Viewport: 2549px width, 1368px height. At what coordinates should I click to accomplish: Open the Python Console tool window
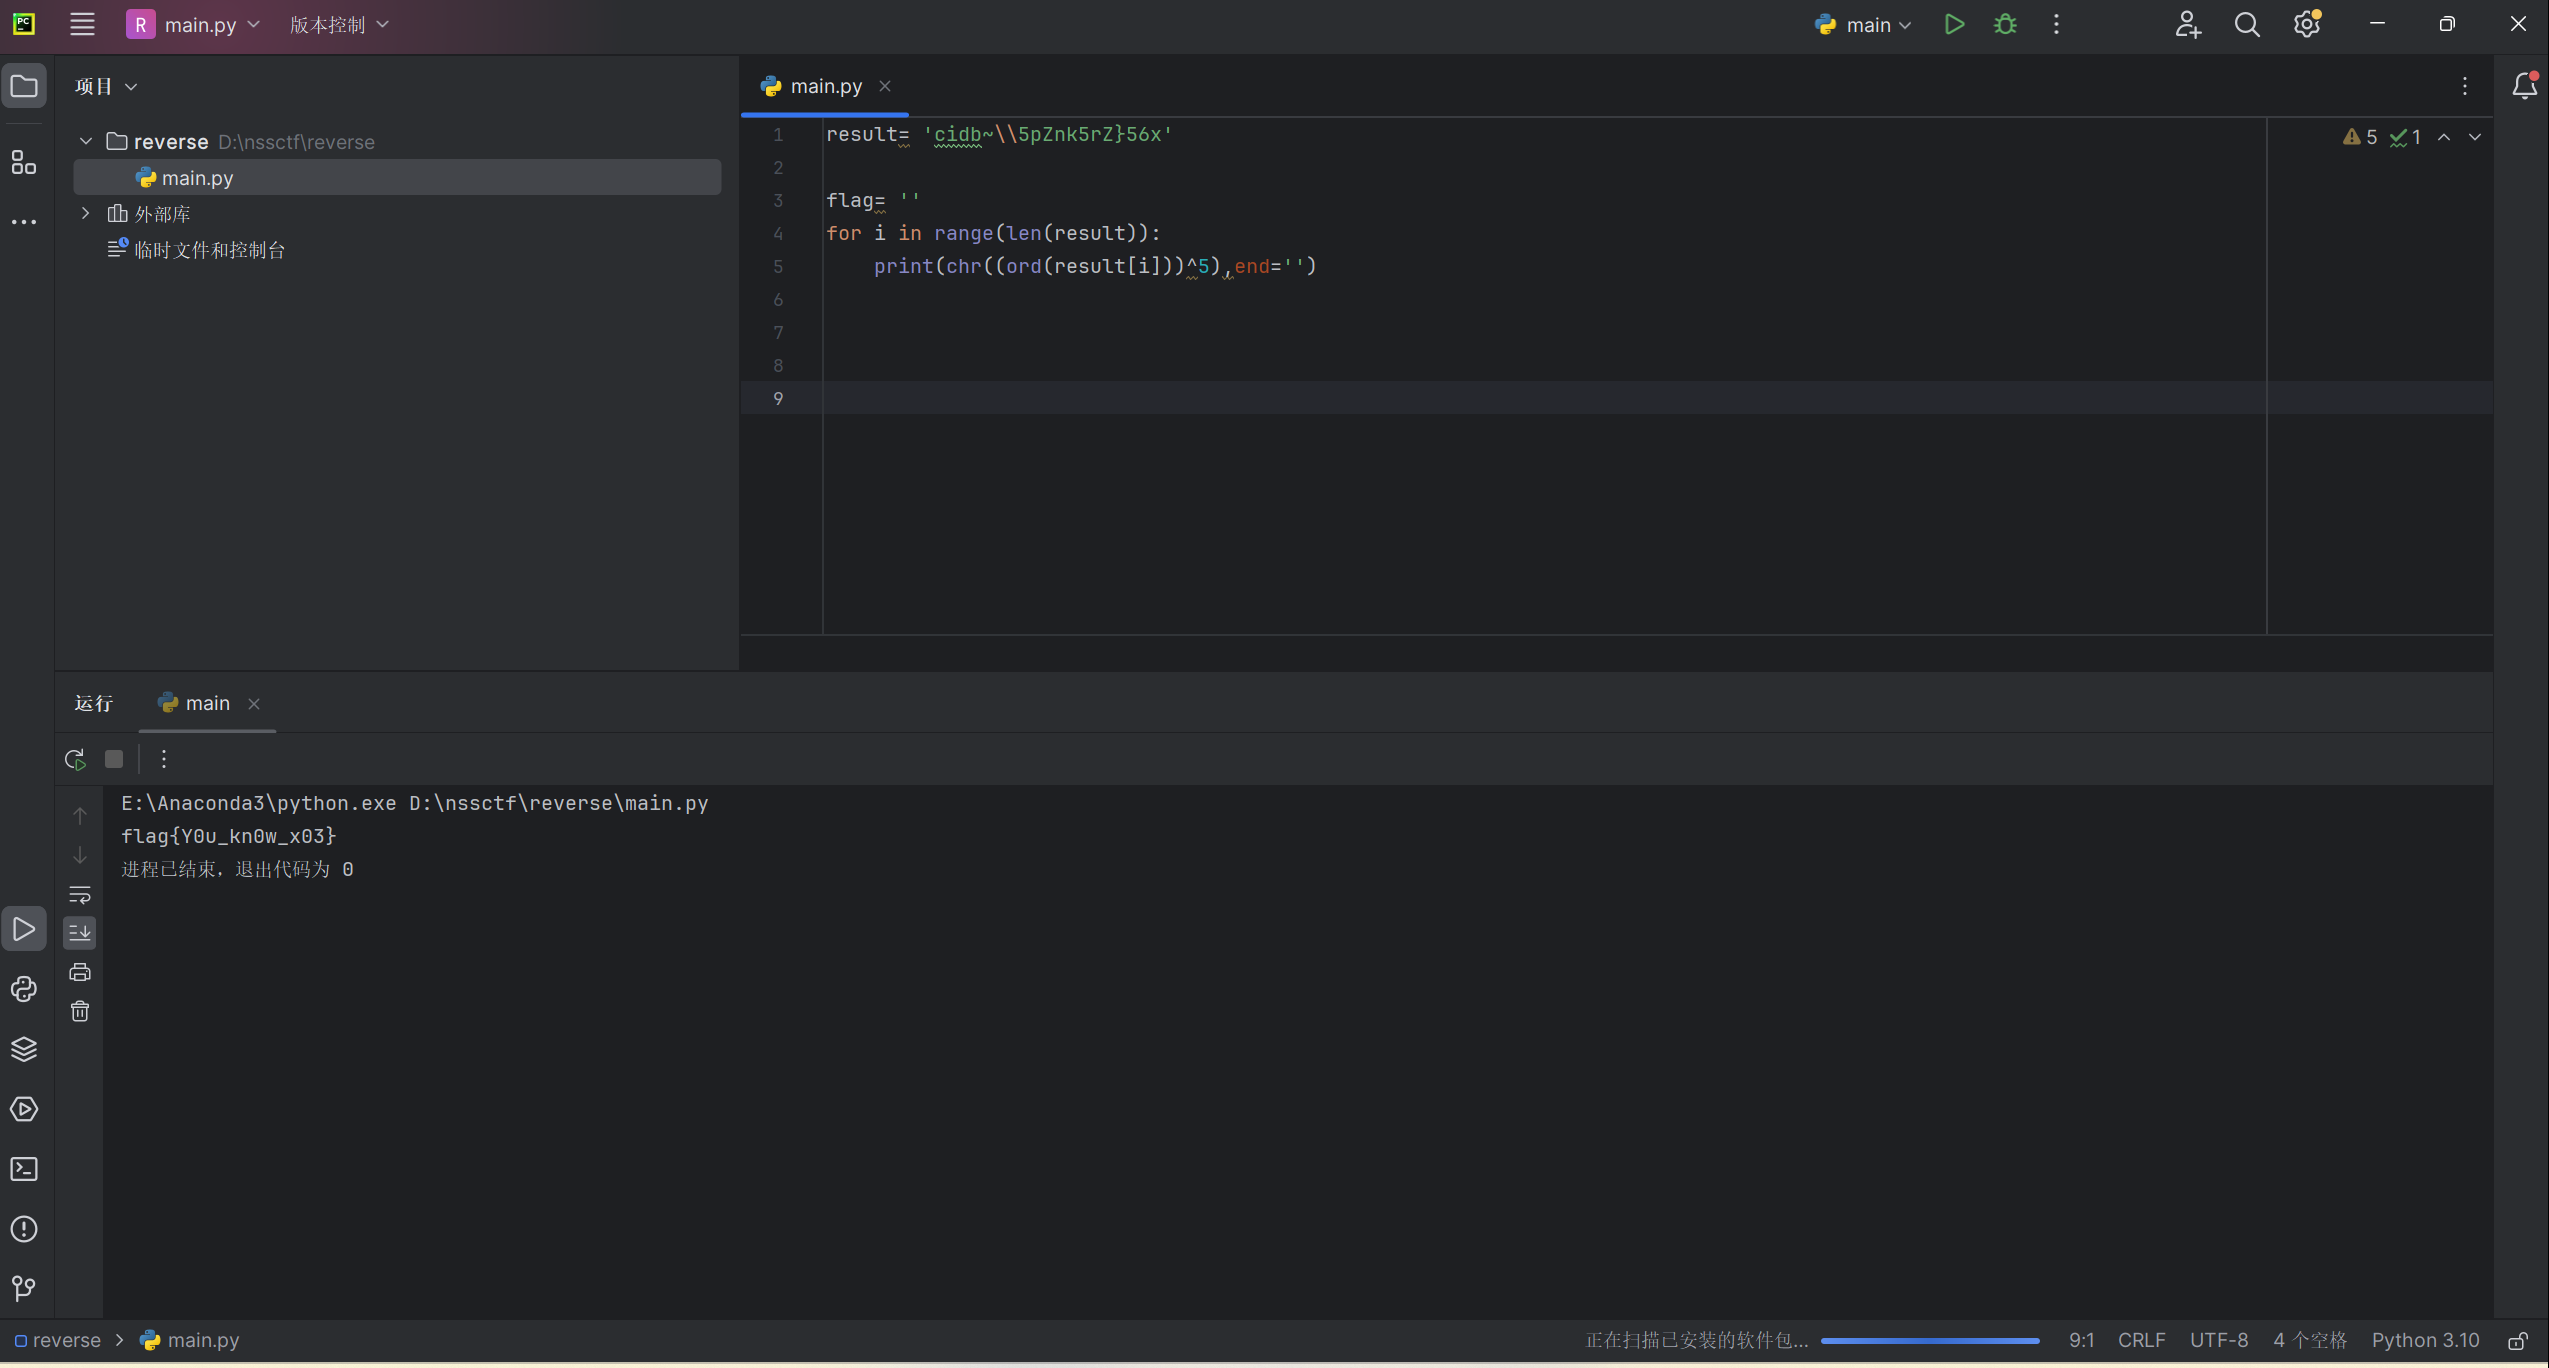click(24, 989)
